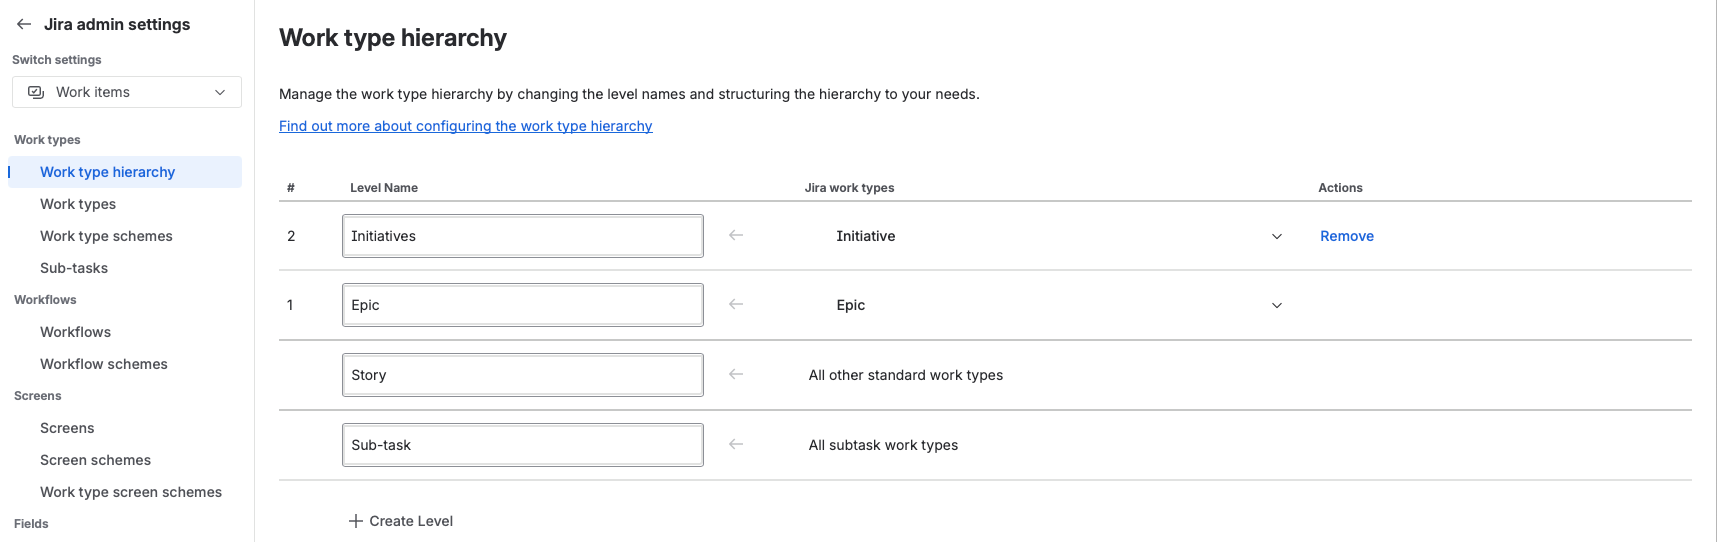Open Screen schemes from the sidebar
Screen dimensions: 1717x542
95,460
